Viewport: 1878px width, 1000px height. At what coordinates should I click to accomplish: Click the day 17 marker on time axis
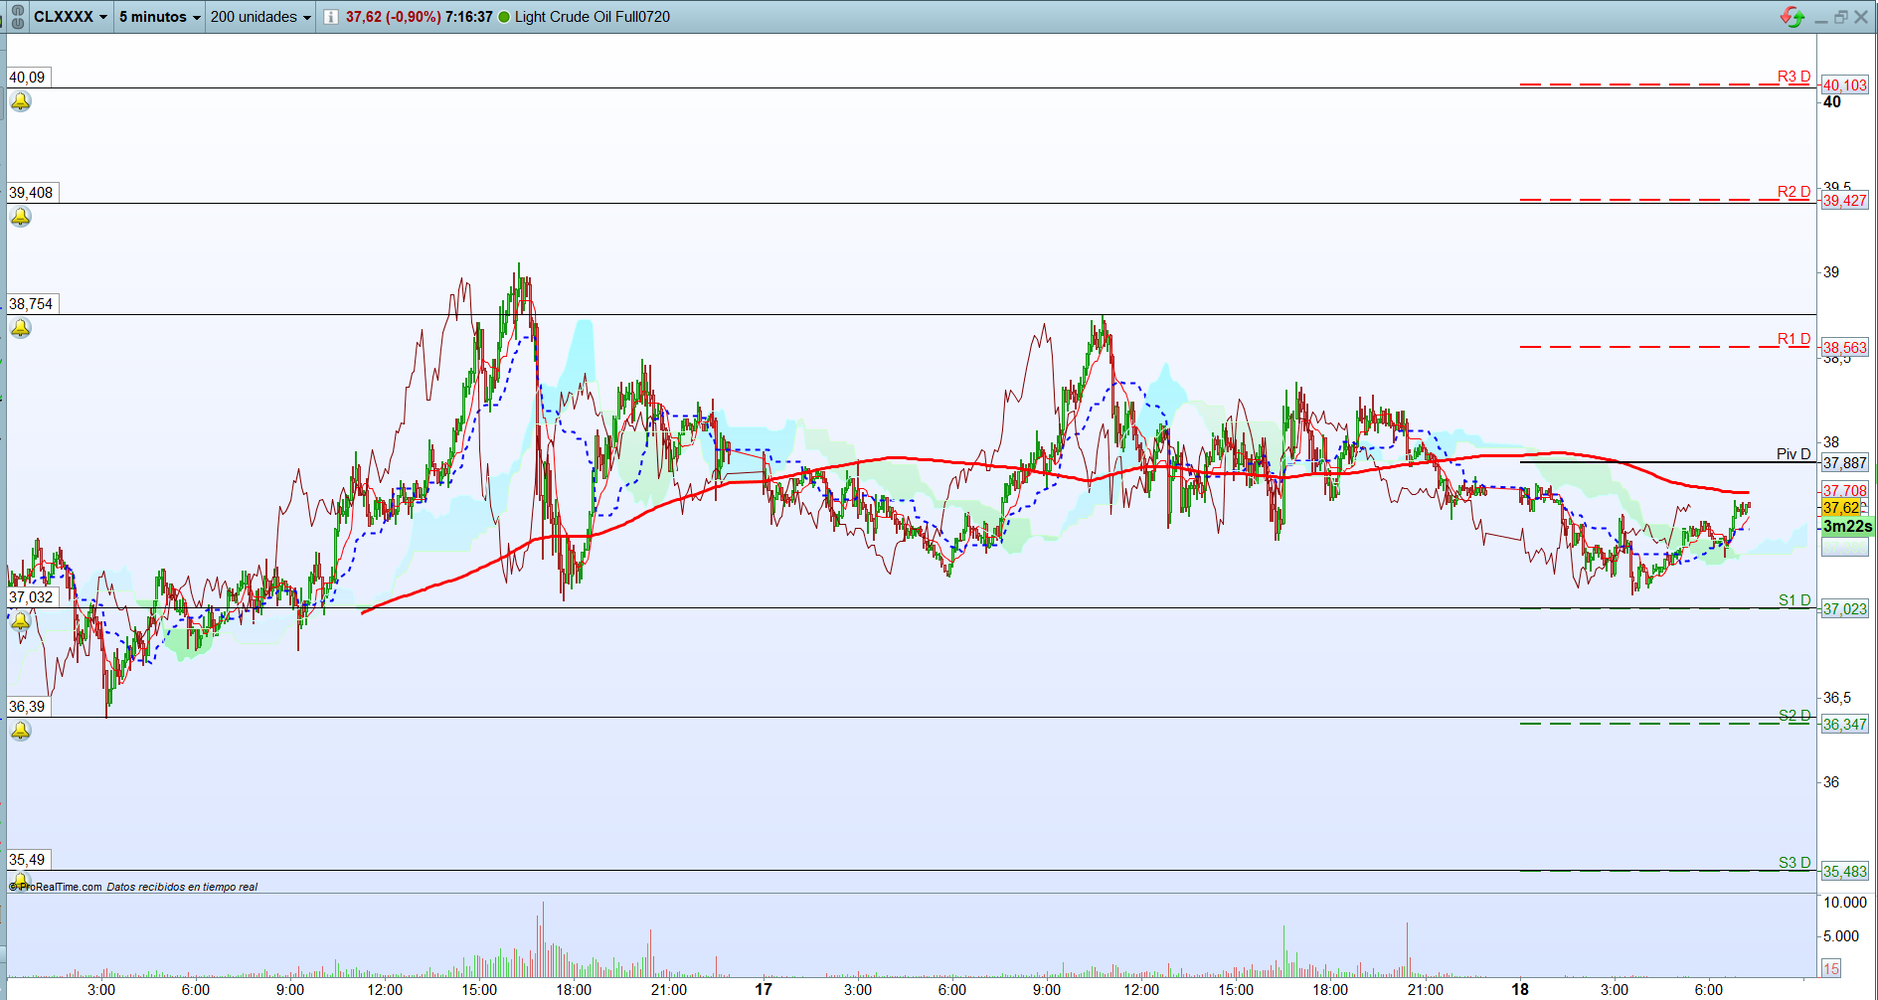coord(763,989)
